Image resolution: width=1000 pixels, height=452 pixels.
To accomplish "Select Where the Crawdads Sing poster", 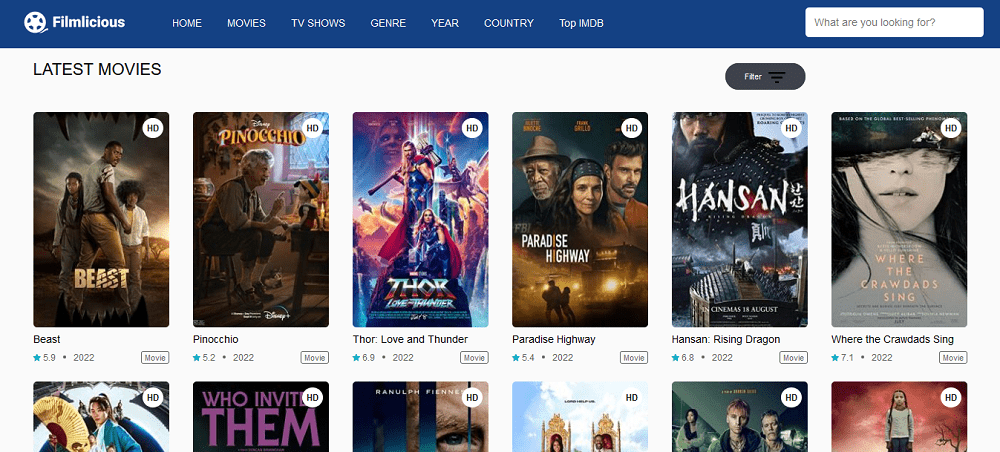I will pyautogui.click(x=899, y=219).
